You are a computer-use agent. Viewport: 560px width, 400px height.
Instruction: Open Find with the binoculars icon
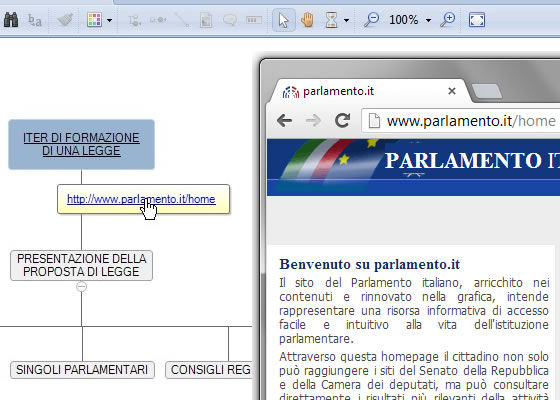(11, 20)
